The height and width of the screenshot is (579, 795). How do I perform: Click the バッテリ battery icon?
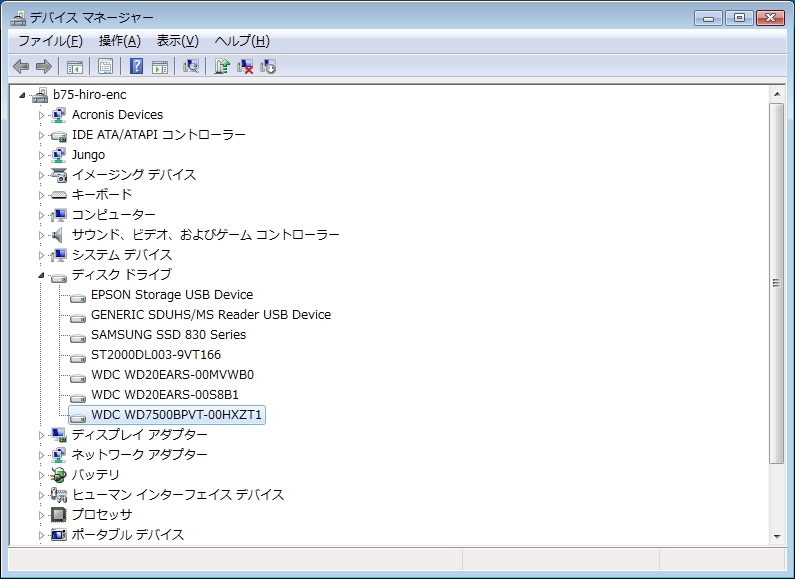(59, 475)
